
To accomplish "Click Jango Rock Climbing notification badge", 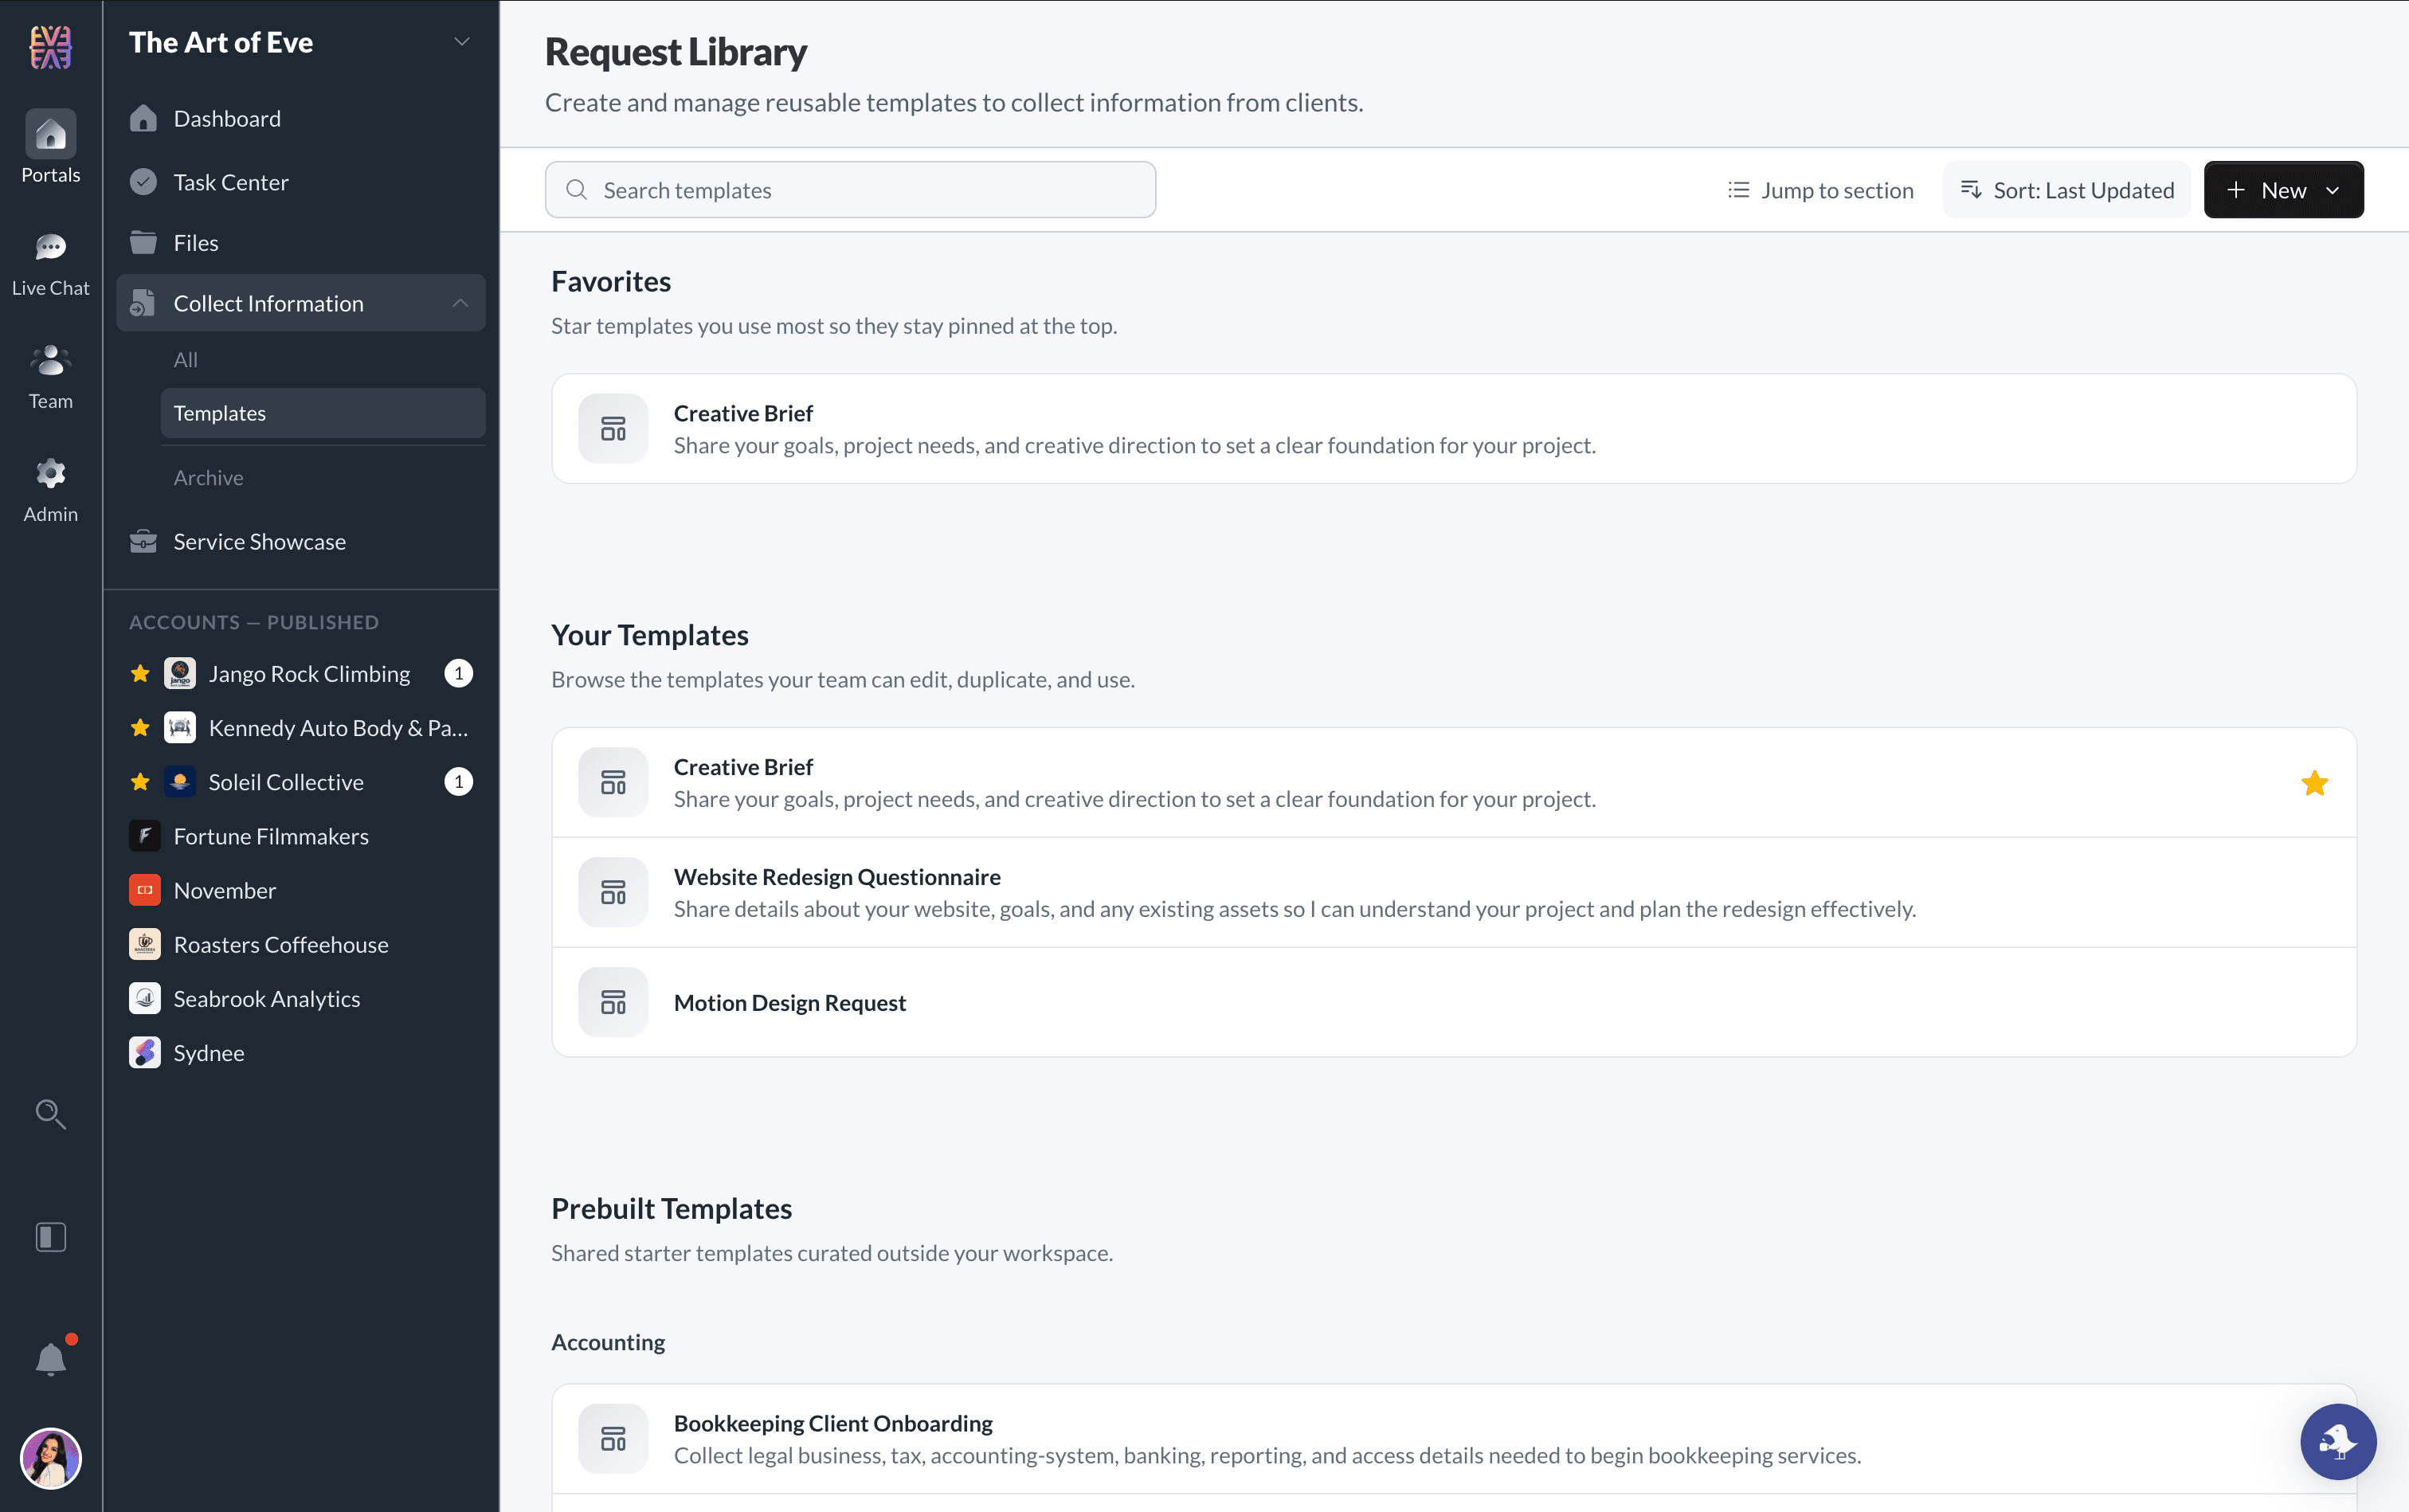I will (458, 674).
